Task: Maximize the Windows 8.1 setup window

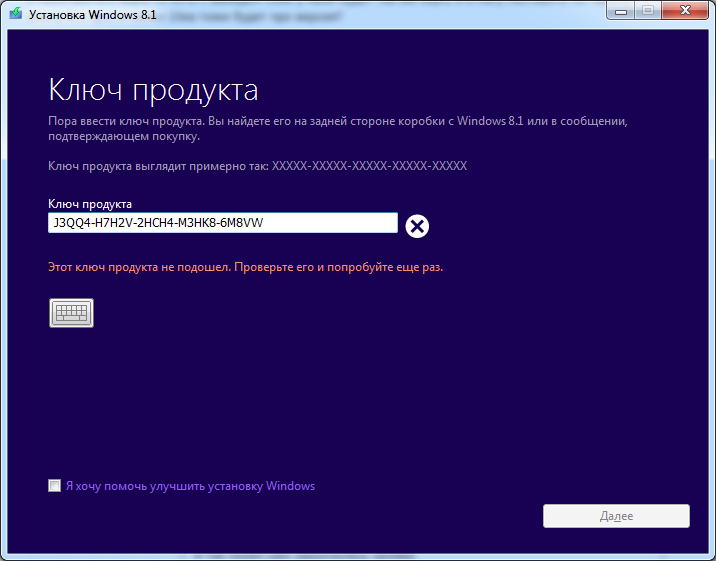Action: pyautogui.click(x=647, y=11)
